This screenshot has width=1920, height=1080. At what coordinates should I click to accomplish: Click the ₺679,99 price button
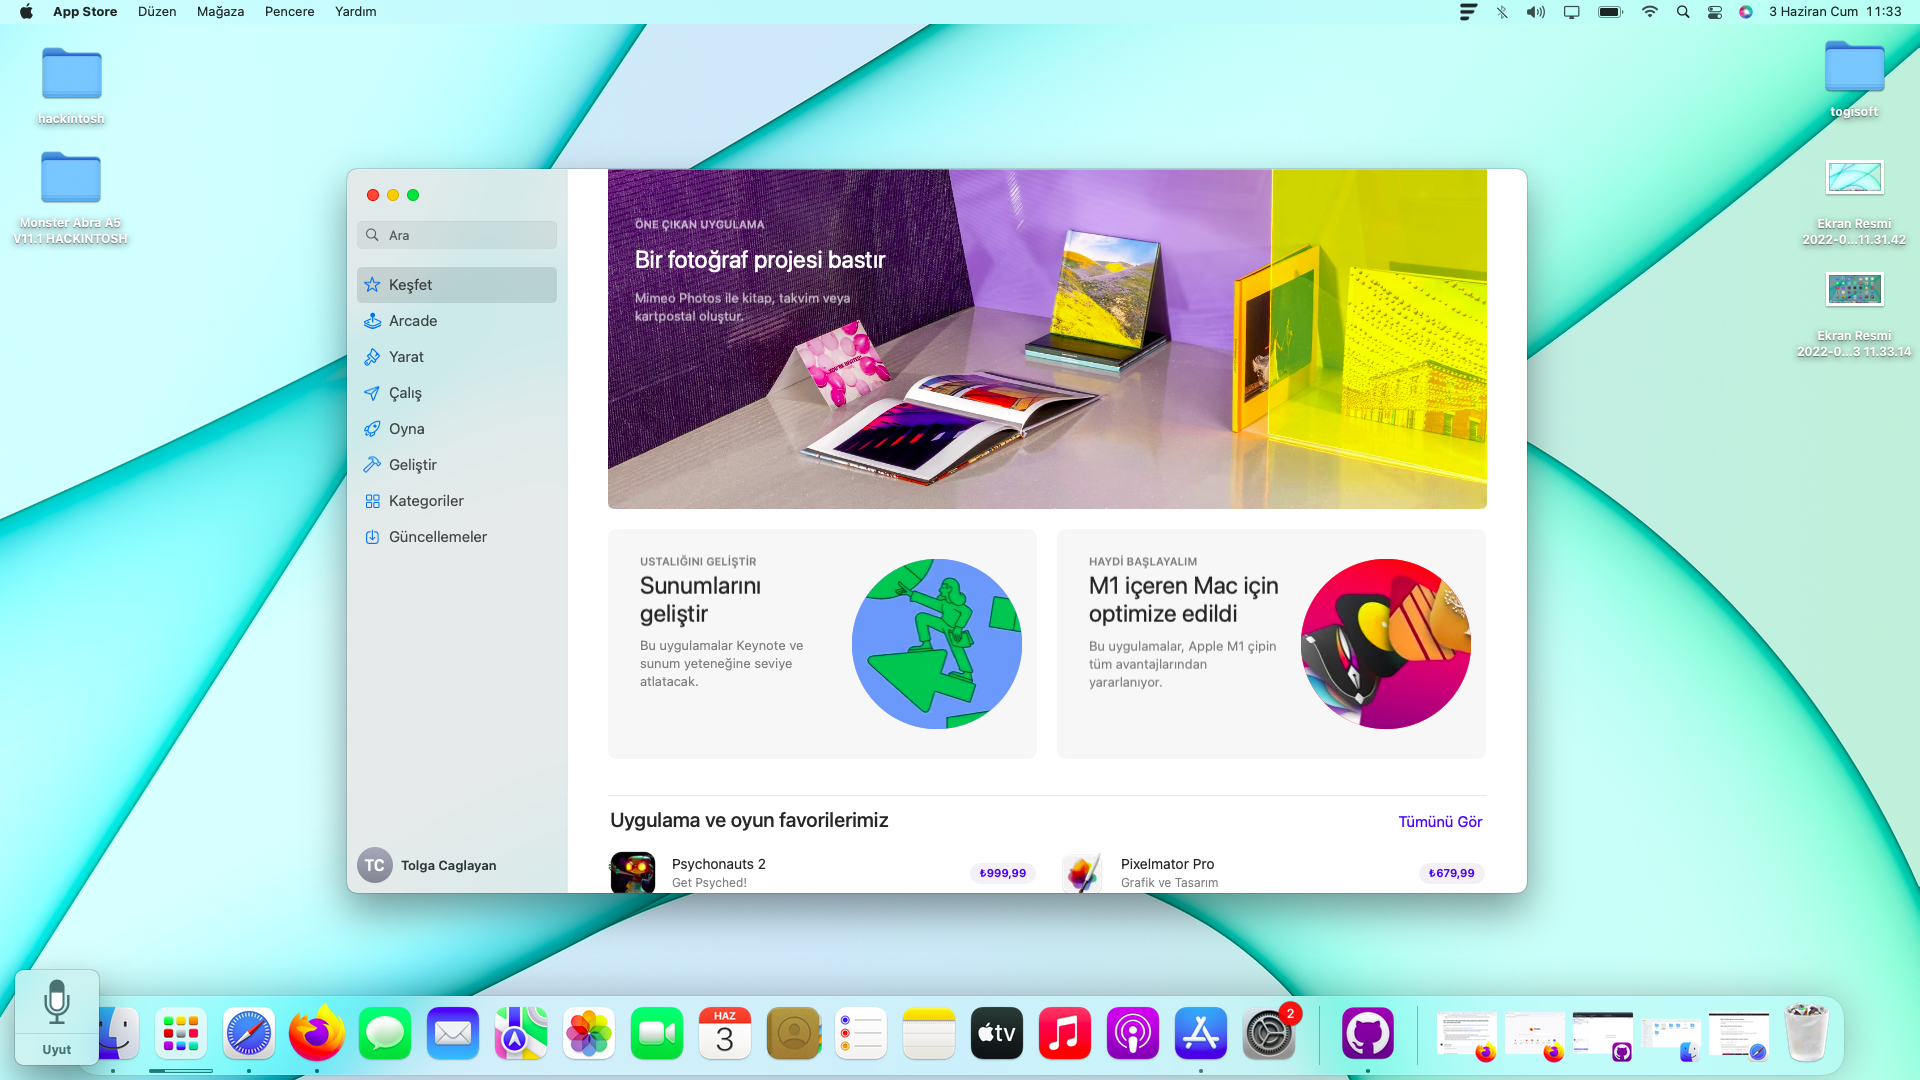tap(1451, 873)
